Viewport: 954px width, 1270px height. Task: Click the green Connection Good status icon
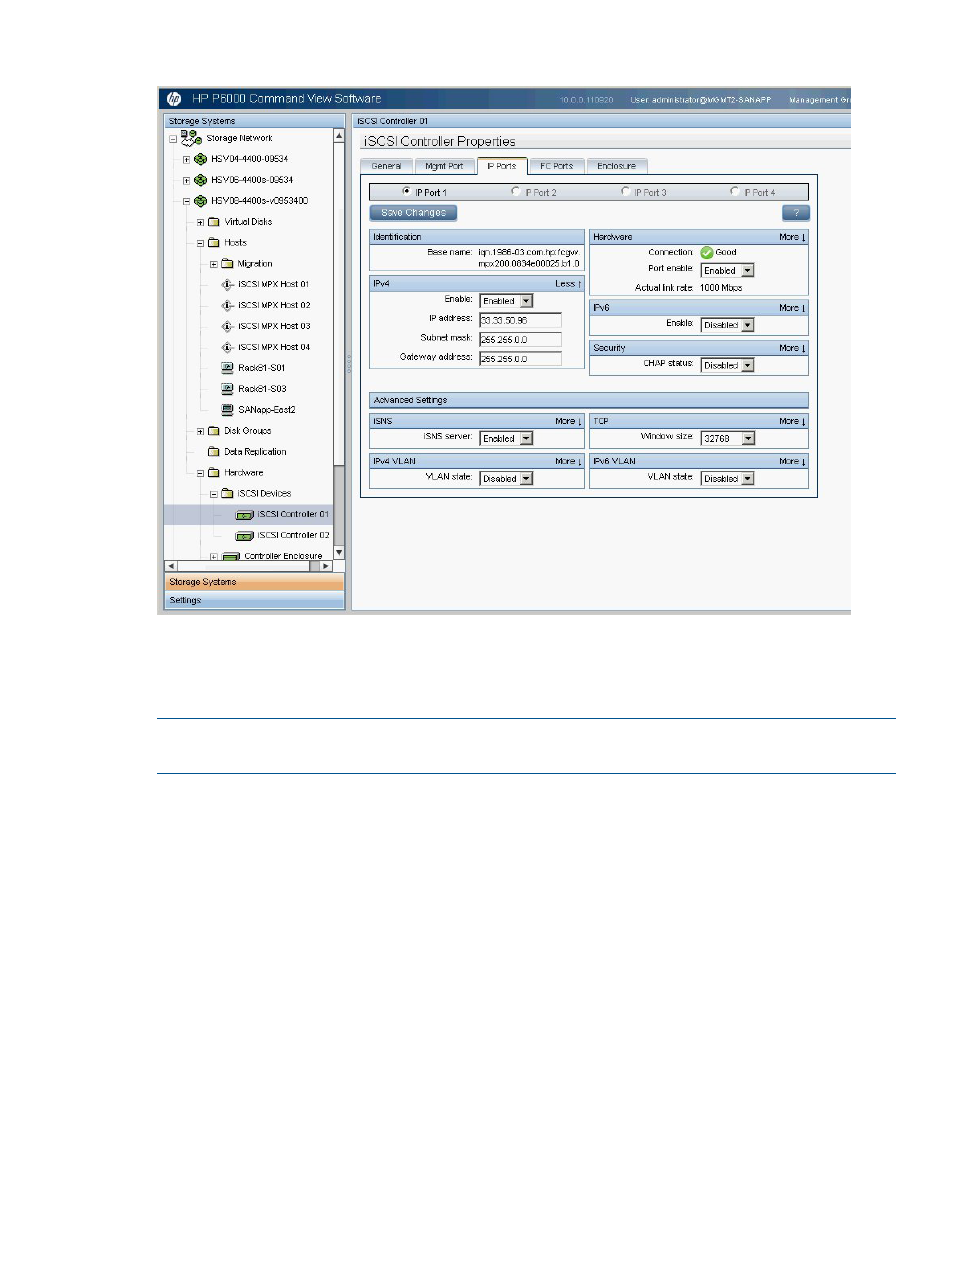pos(707,253)
